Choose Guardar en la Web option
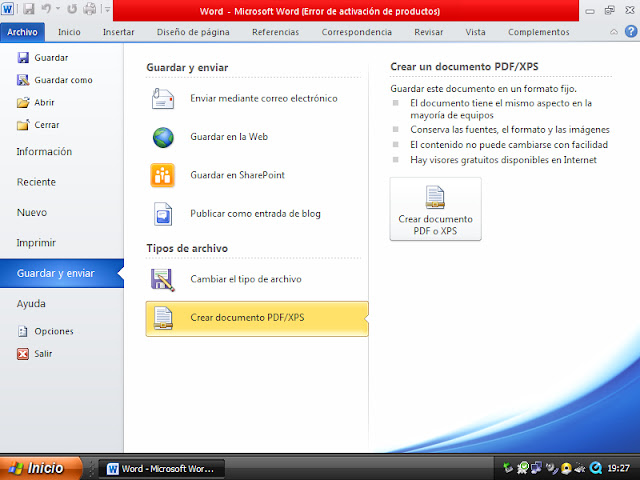 [229, 137]
